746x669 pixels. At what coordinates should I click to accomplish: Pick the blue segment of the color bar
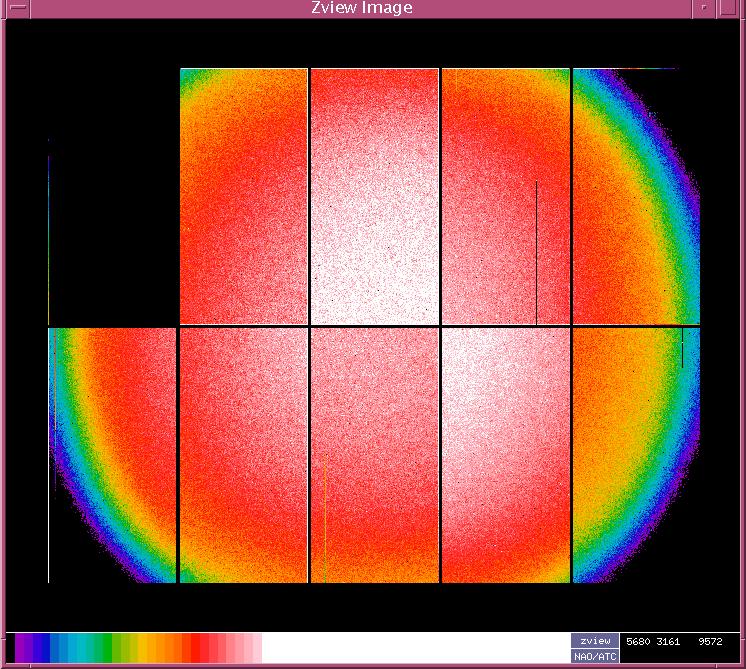60,648
